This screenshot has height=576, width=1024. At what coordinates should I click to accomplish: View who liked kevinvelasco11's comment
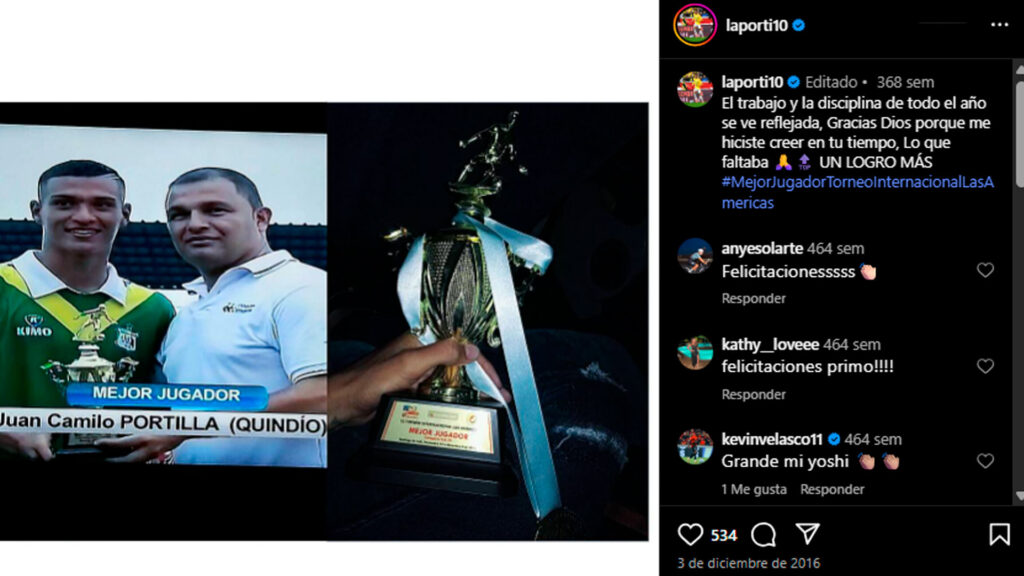pyautogui.click(x=754, y=489)
